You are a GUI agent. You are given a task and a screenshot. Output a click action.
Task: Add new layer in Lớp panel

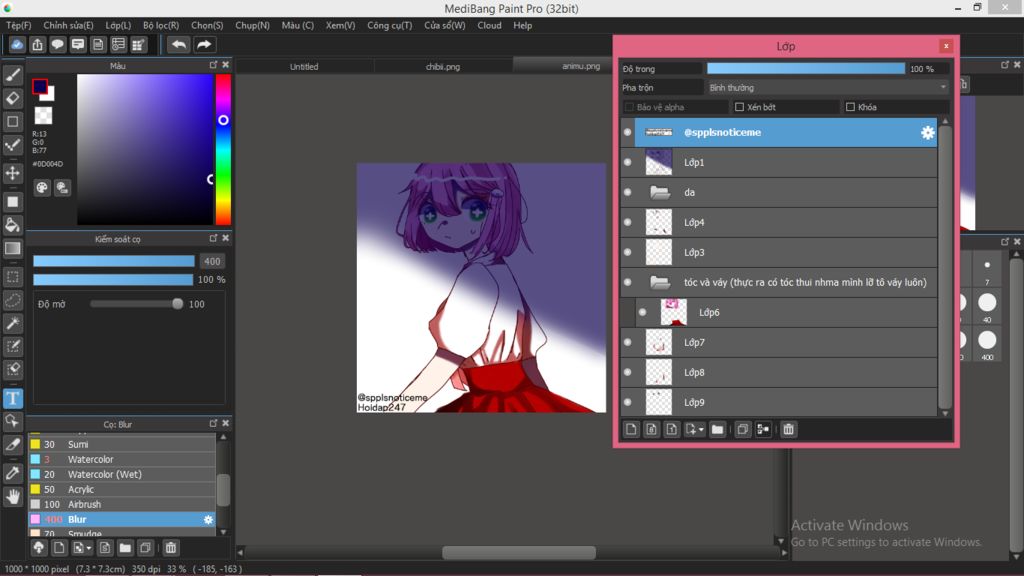pyautogui.click(x=631, y=429)
